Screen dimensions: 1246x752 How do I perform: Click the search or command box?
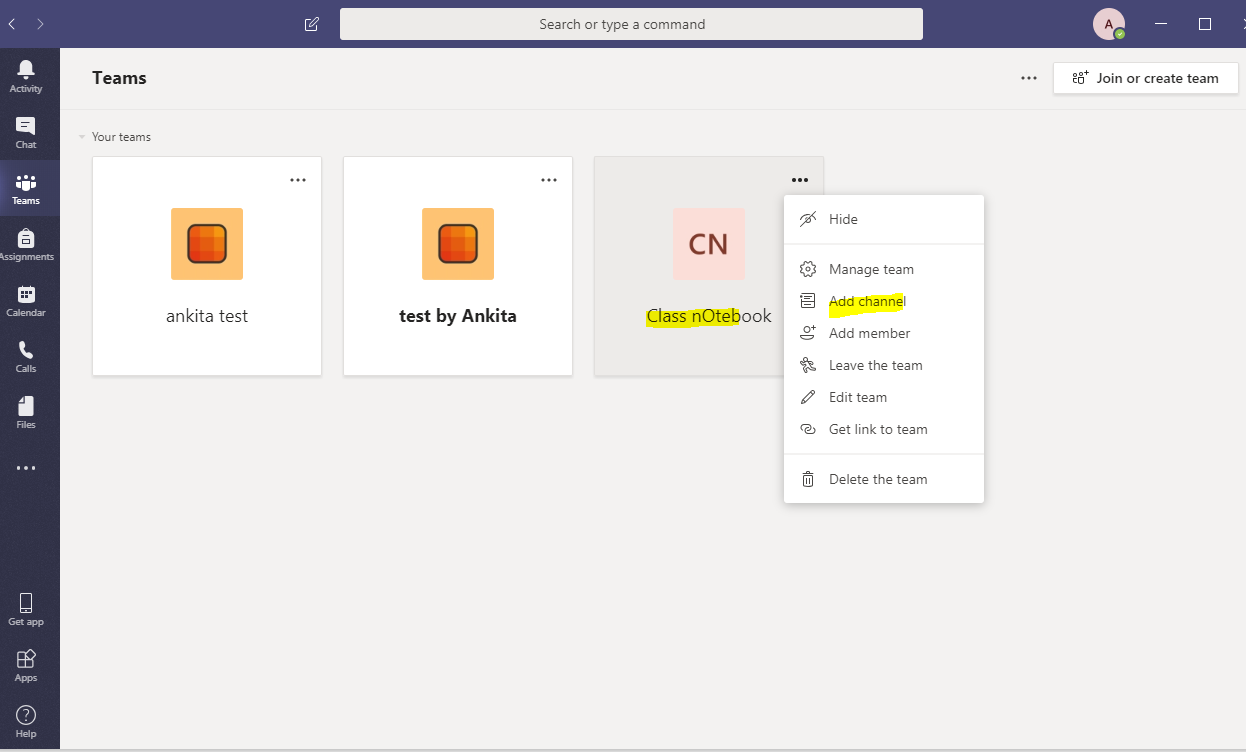631,24
